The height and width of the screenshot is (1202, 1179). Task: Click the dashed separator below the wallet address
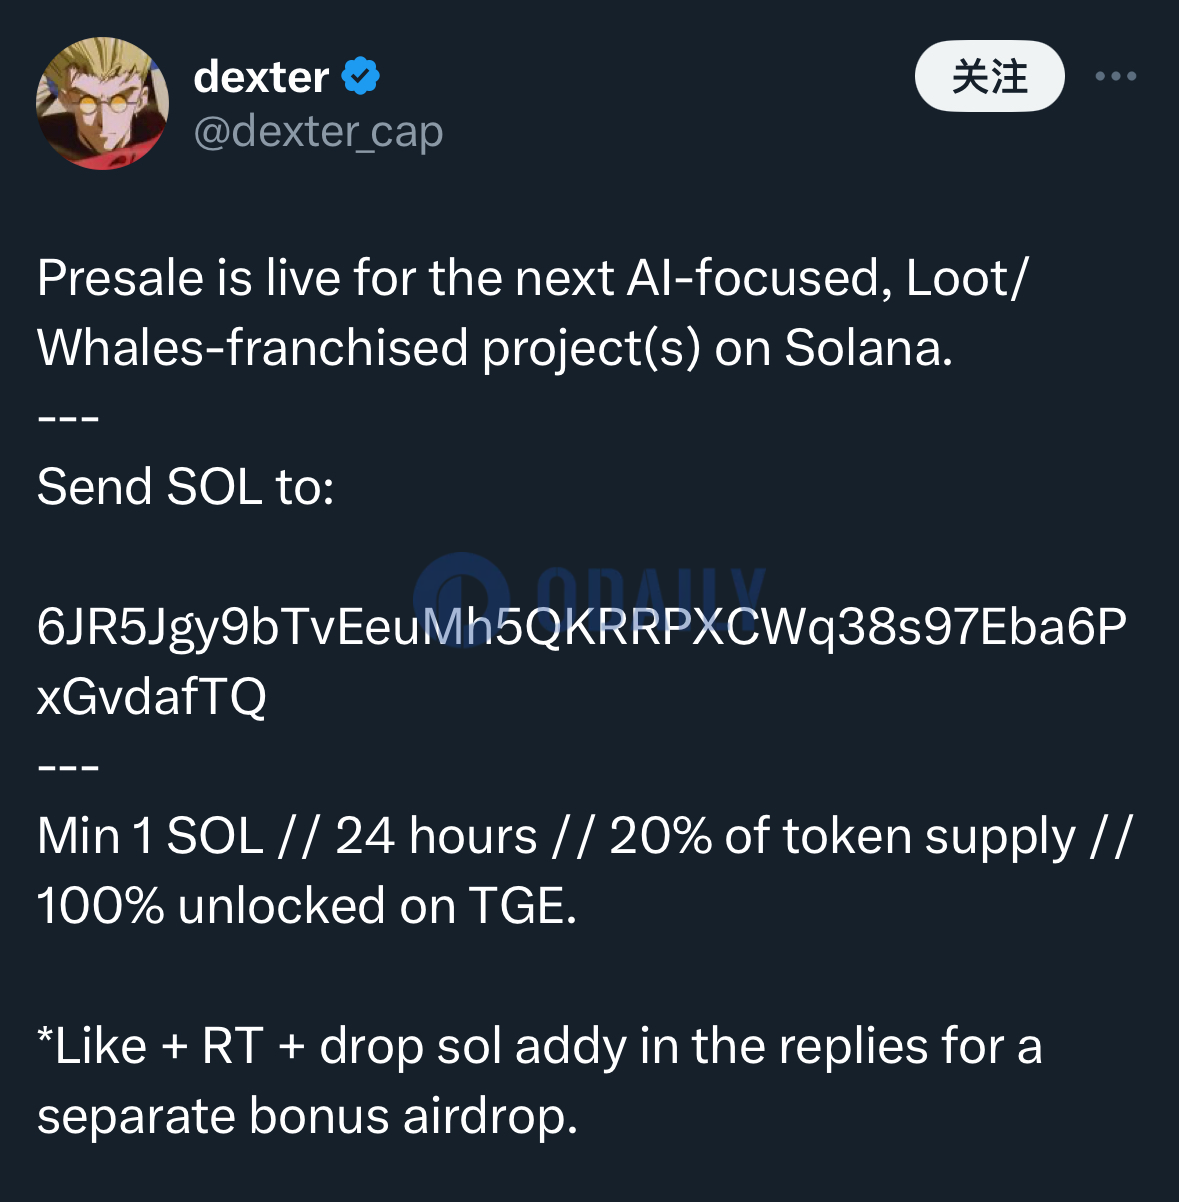[68, 767]
